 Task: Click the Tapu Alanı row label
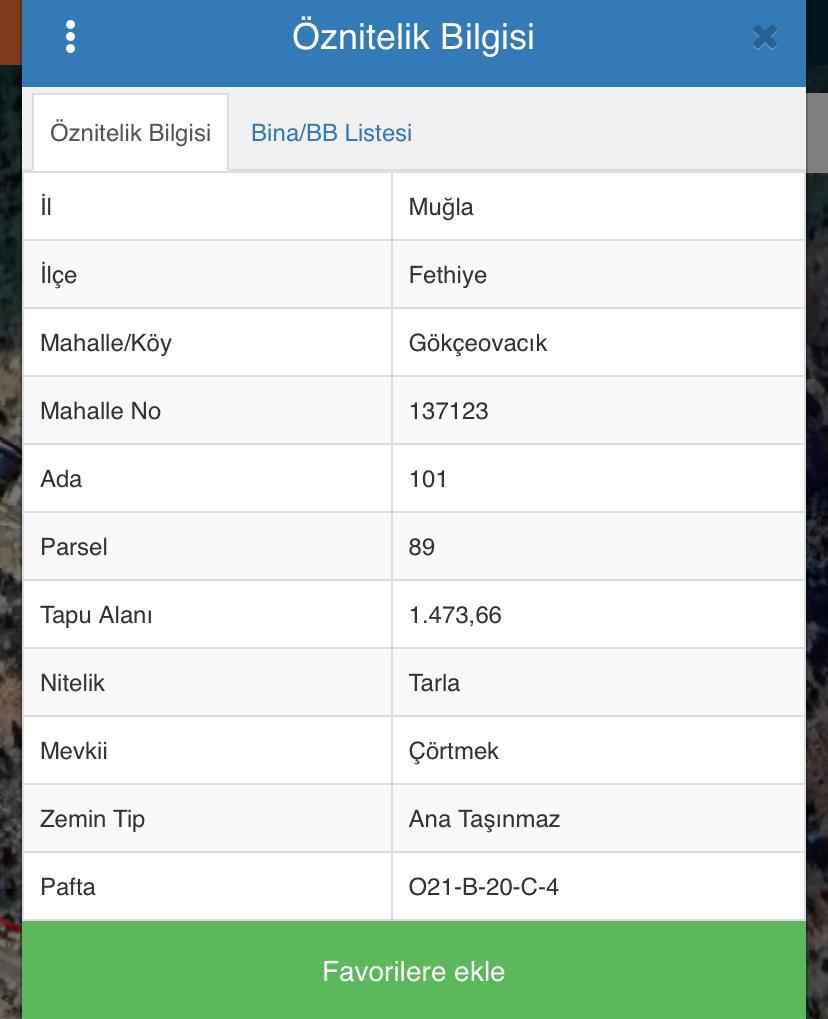click(x=96, y=615)
